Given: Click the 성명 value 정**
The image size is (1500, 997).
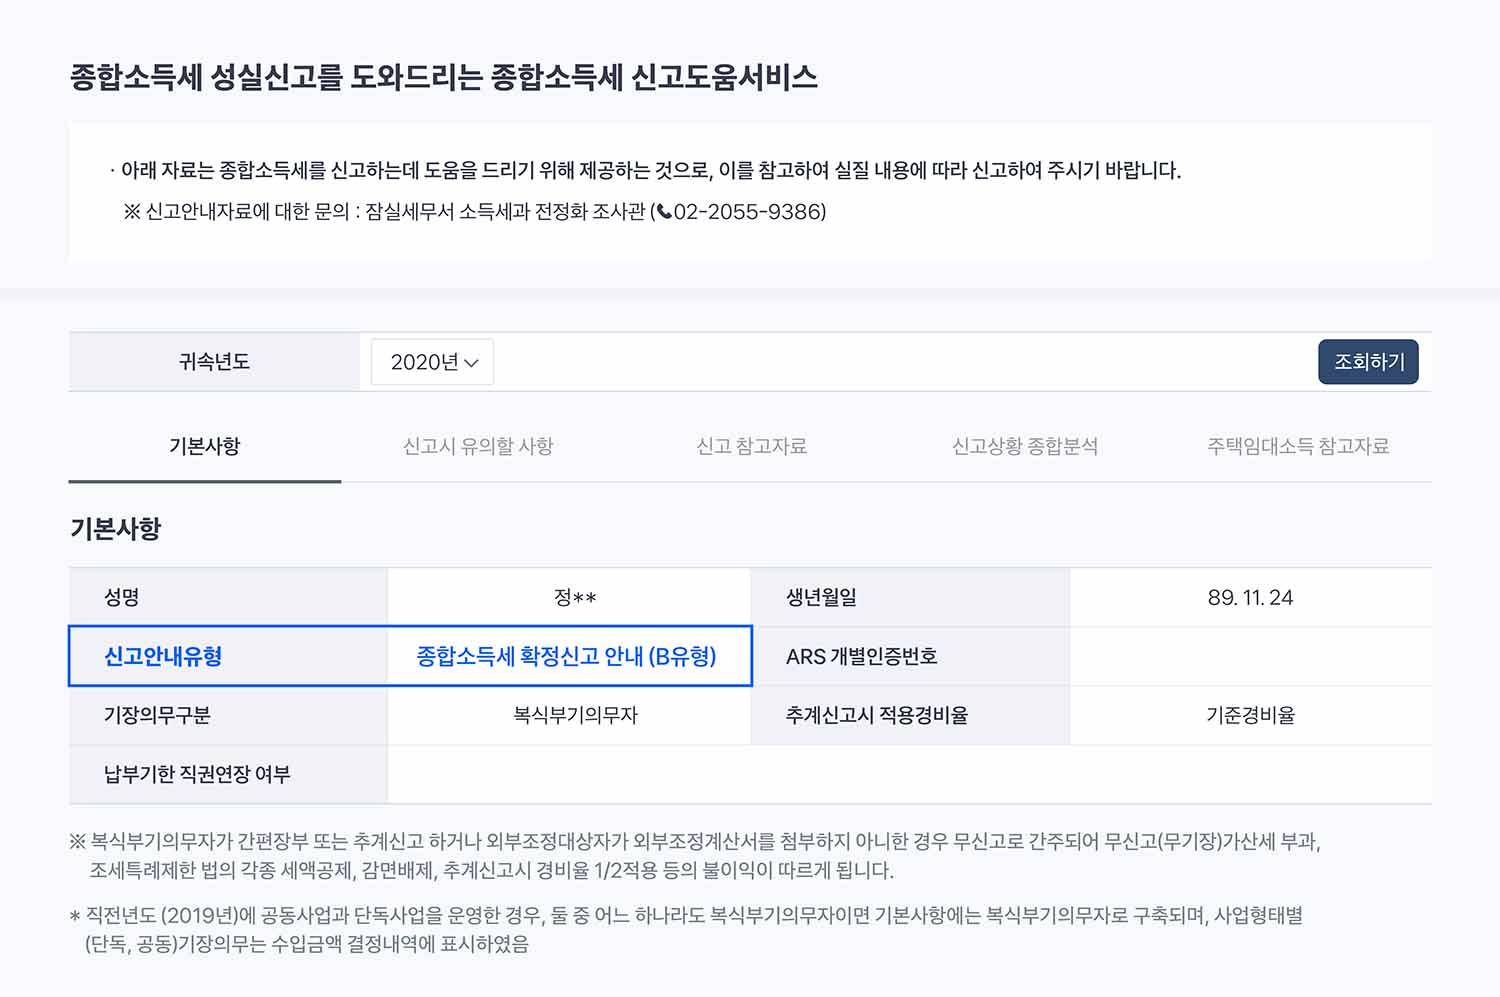Looking at the screenshot, I should point(574,598).
